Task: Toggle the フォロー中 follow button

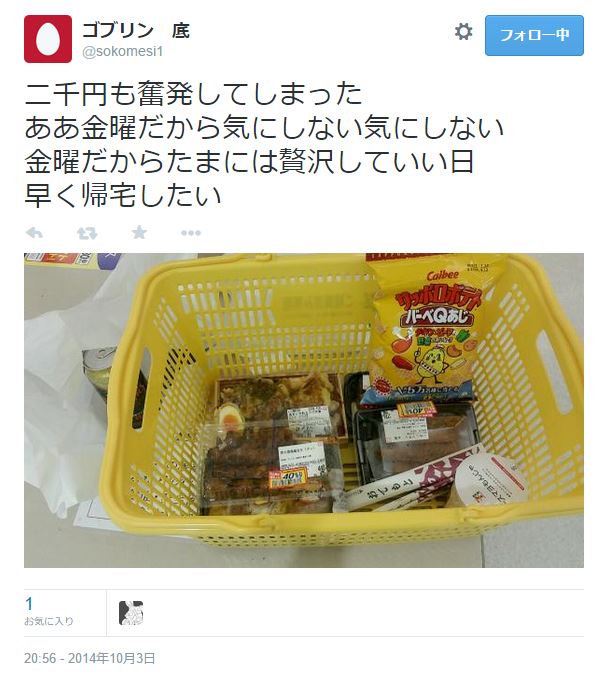Action: point(534,36)
